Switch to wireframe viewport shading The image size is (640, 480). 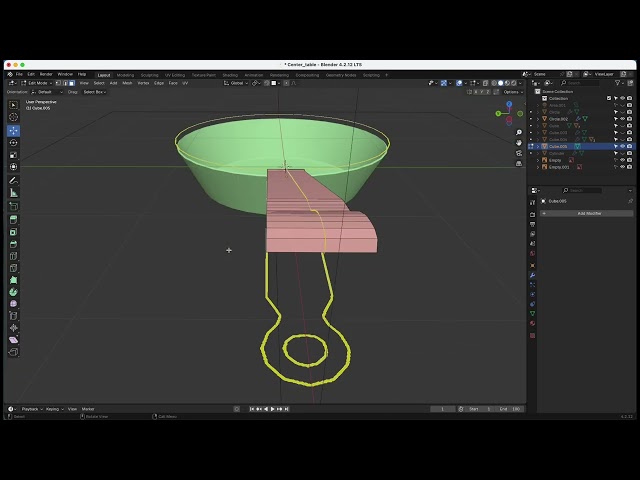pyautogui.click(x=494, y=83)
